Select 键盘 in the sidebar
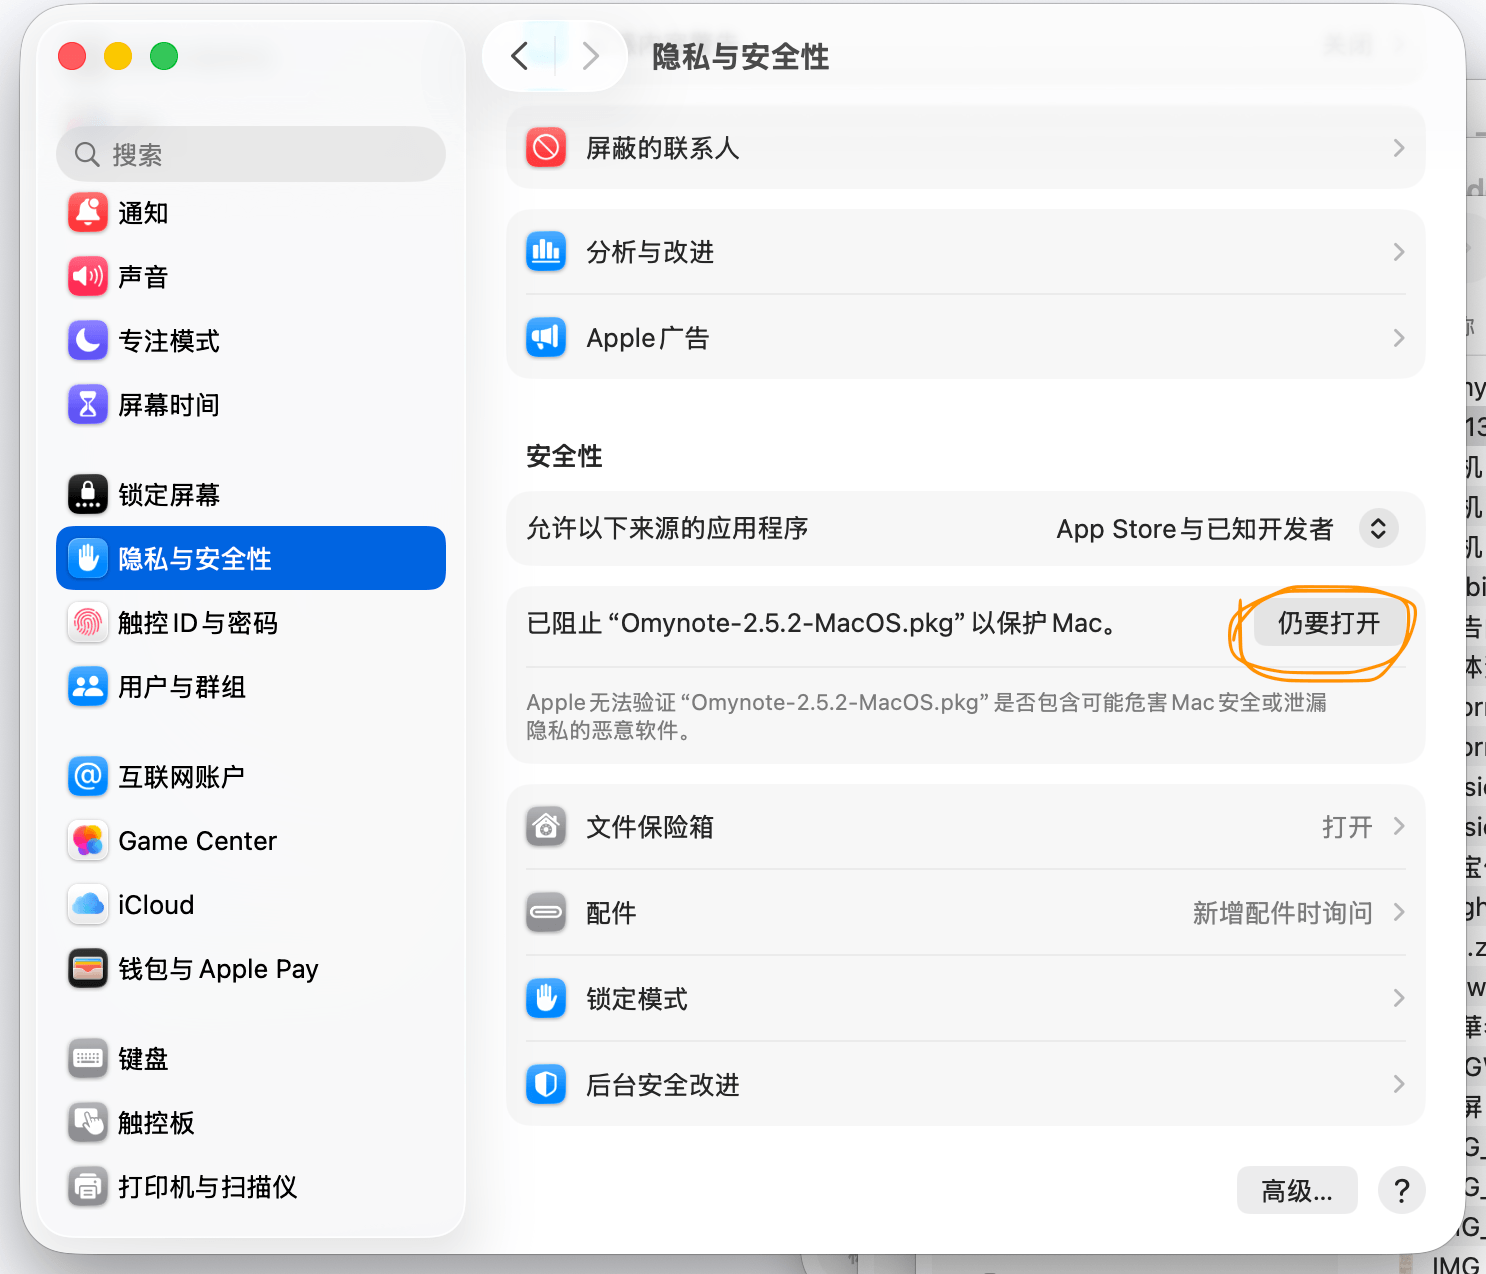Image resolution: width=1486 pixels, height=1274 pixels. point(251,1059)
